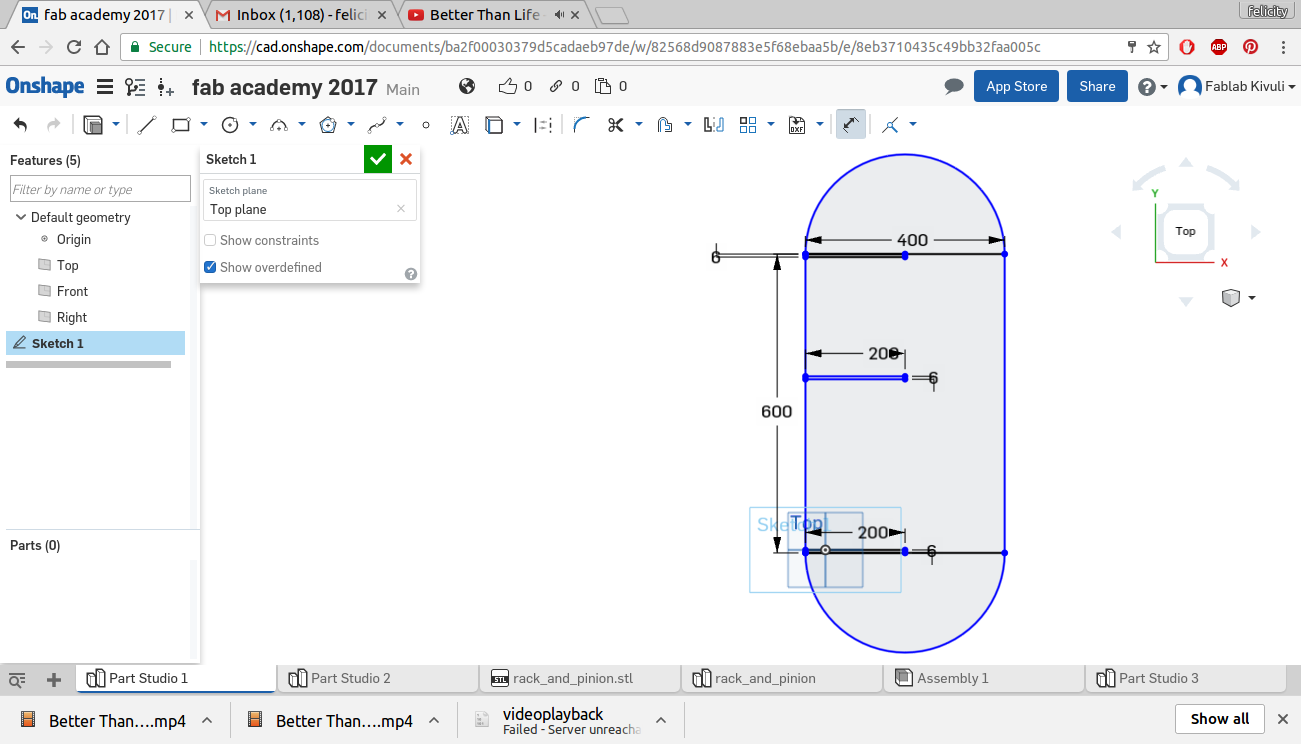Open view cube display options dropdown

[1251, 298]
